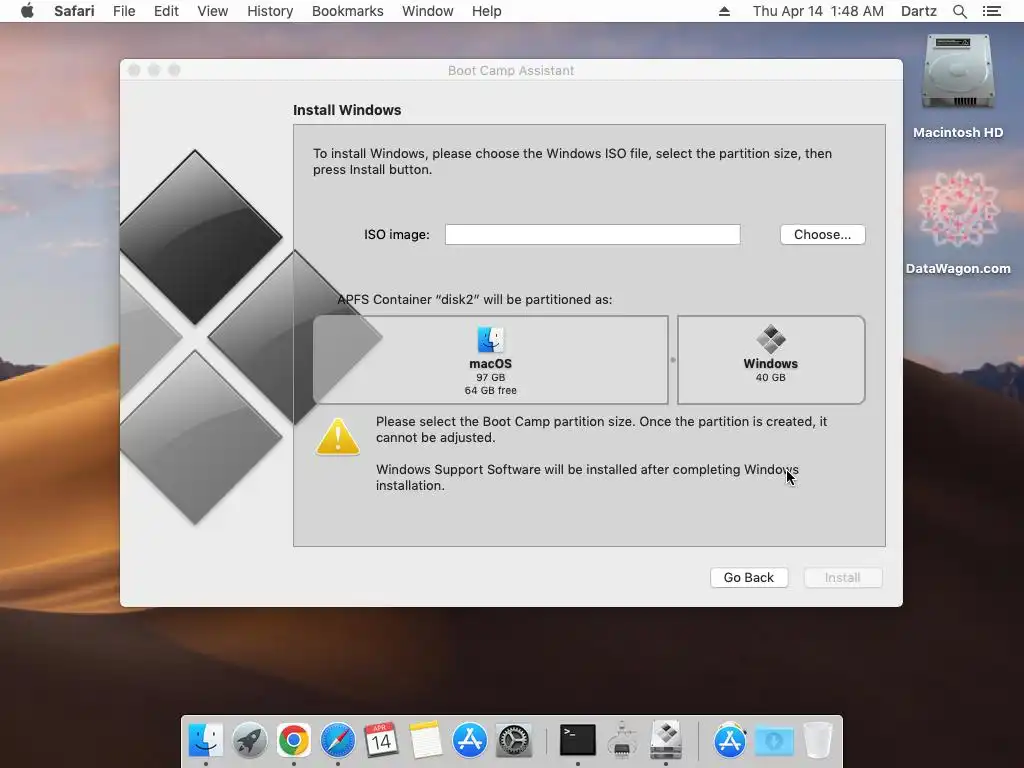Open the Notes app in Dock
Screen dimensions: 1024x768
pyautogui.click(x=425, y=741)
